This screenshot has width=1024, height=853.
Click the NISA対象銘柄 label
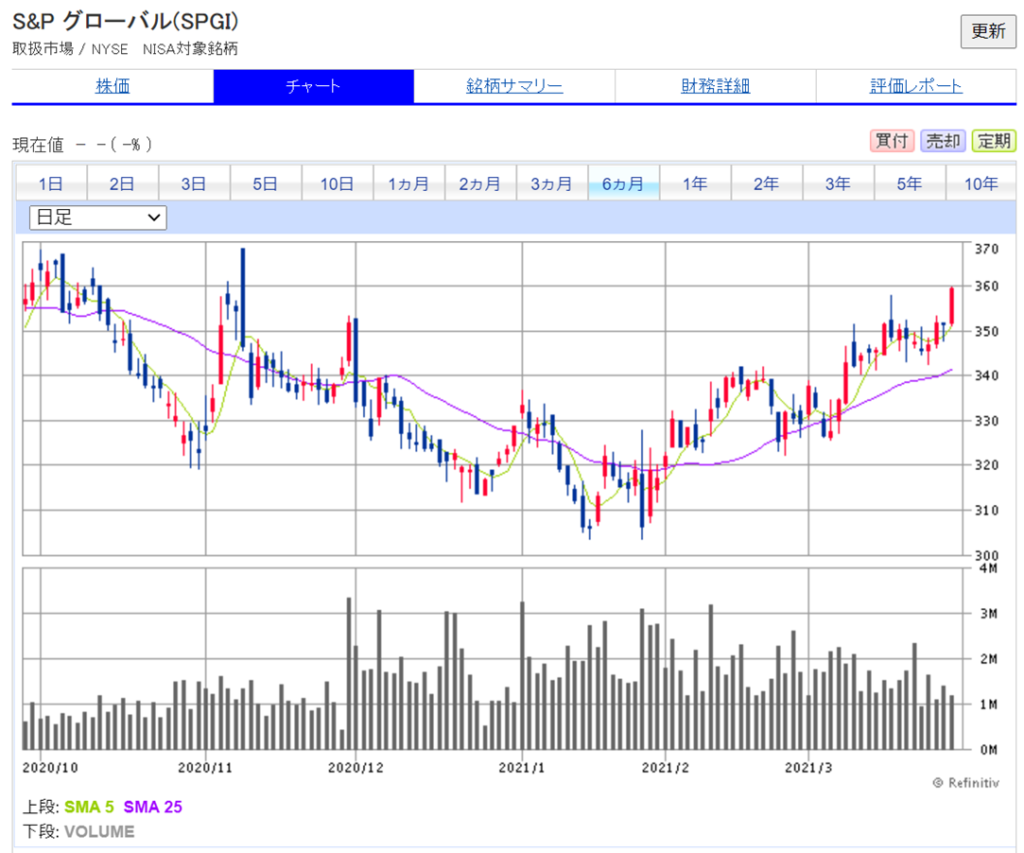click(190, 49)
